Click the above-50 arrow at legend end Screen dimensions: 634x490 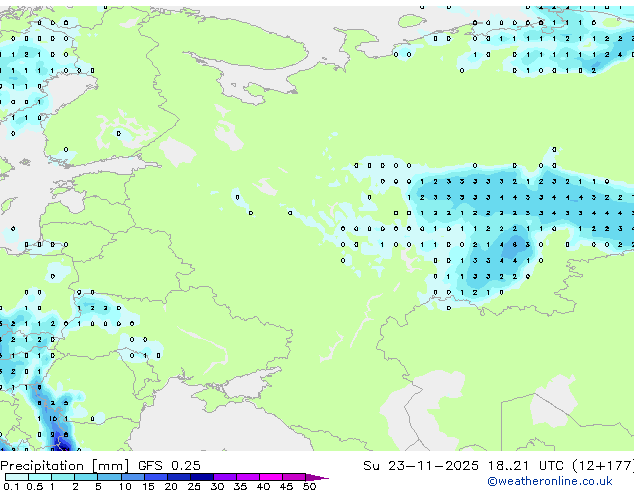316,477
